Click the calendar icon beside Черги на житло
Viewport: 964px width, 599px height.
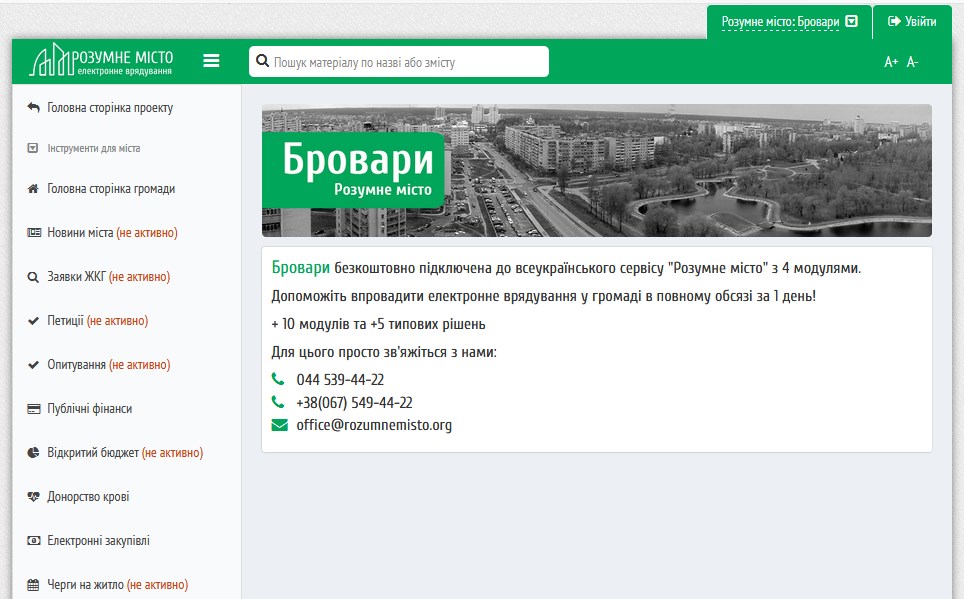pos(33,585)
